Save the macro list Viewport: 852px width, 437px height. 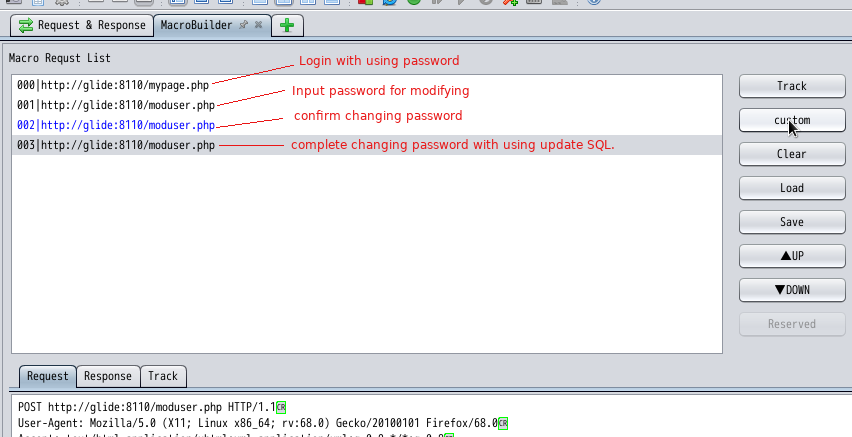[x=792, y=222]
